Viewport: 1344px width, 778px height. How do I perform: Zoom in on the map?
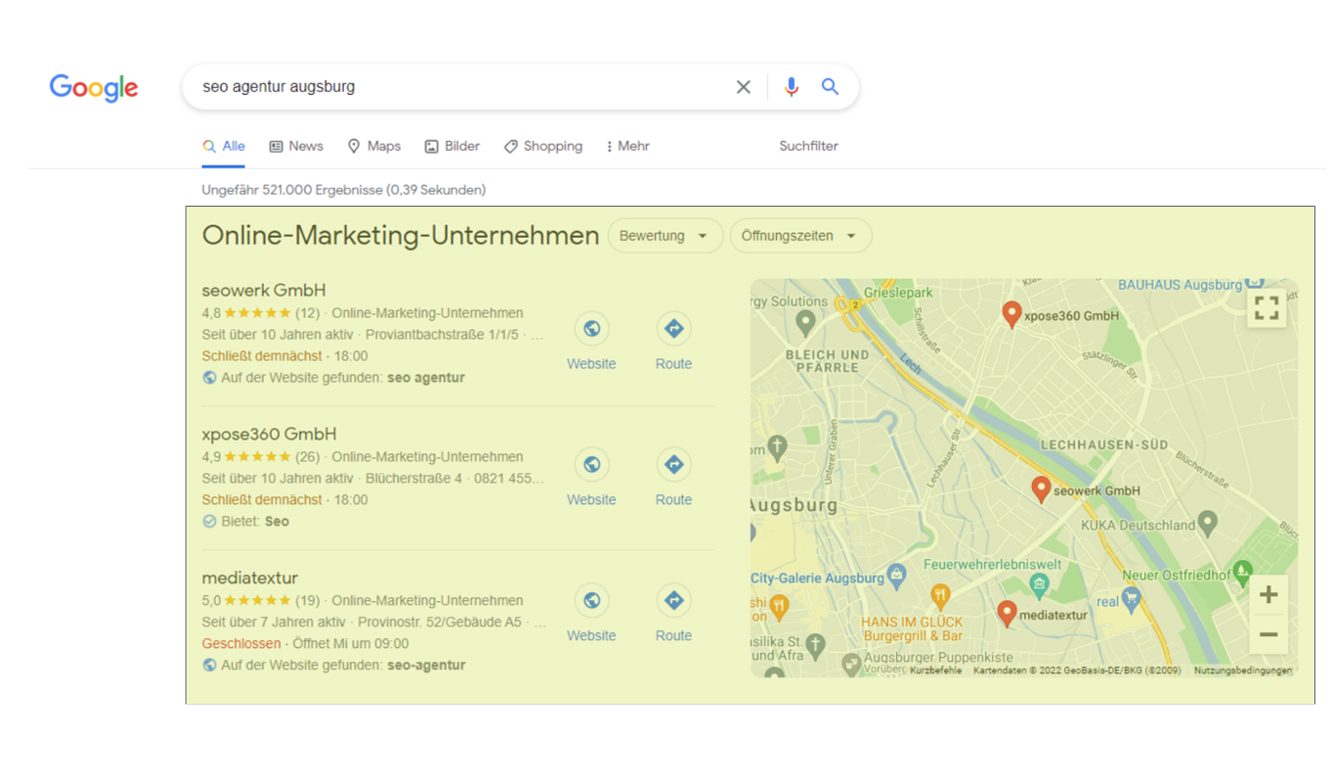[x=1268, y=595]
